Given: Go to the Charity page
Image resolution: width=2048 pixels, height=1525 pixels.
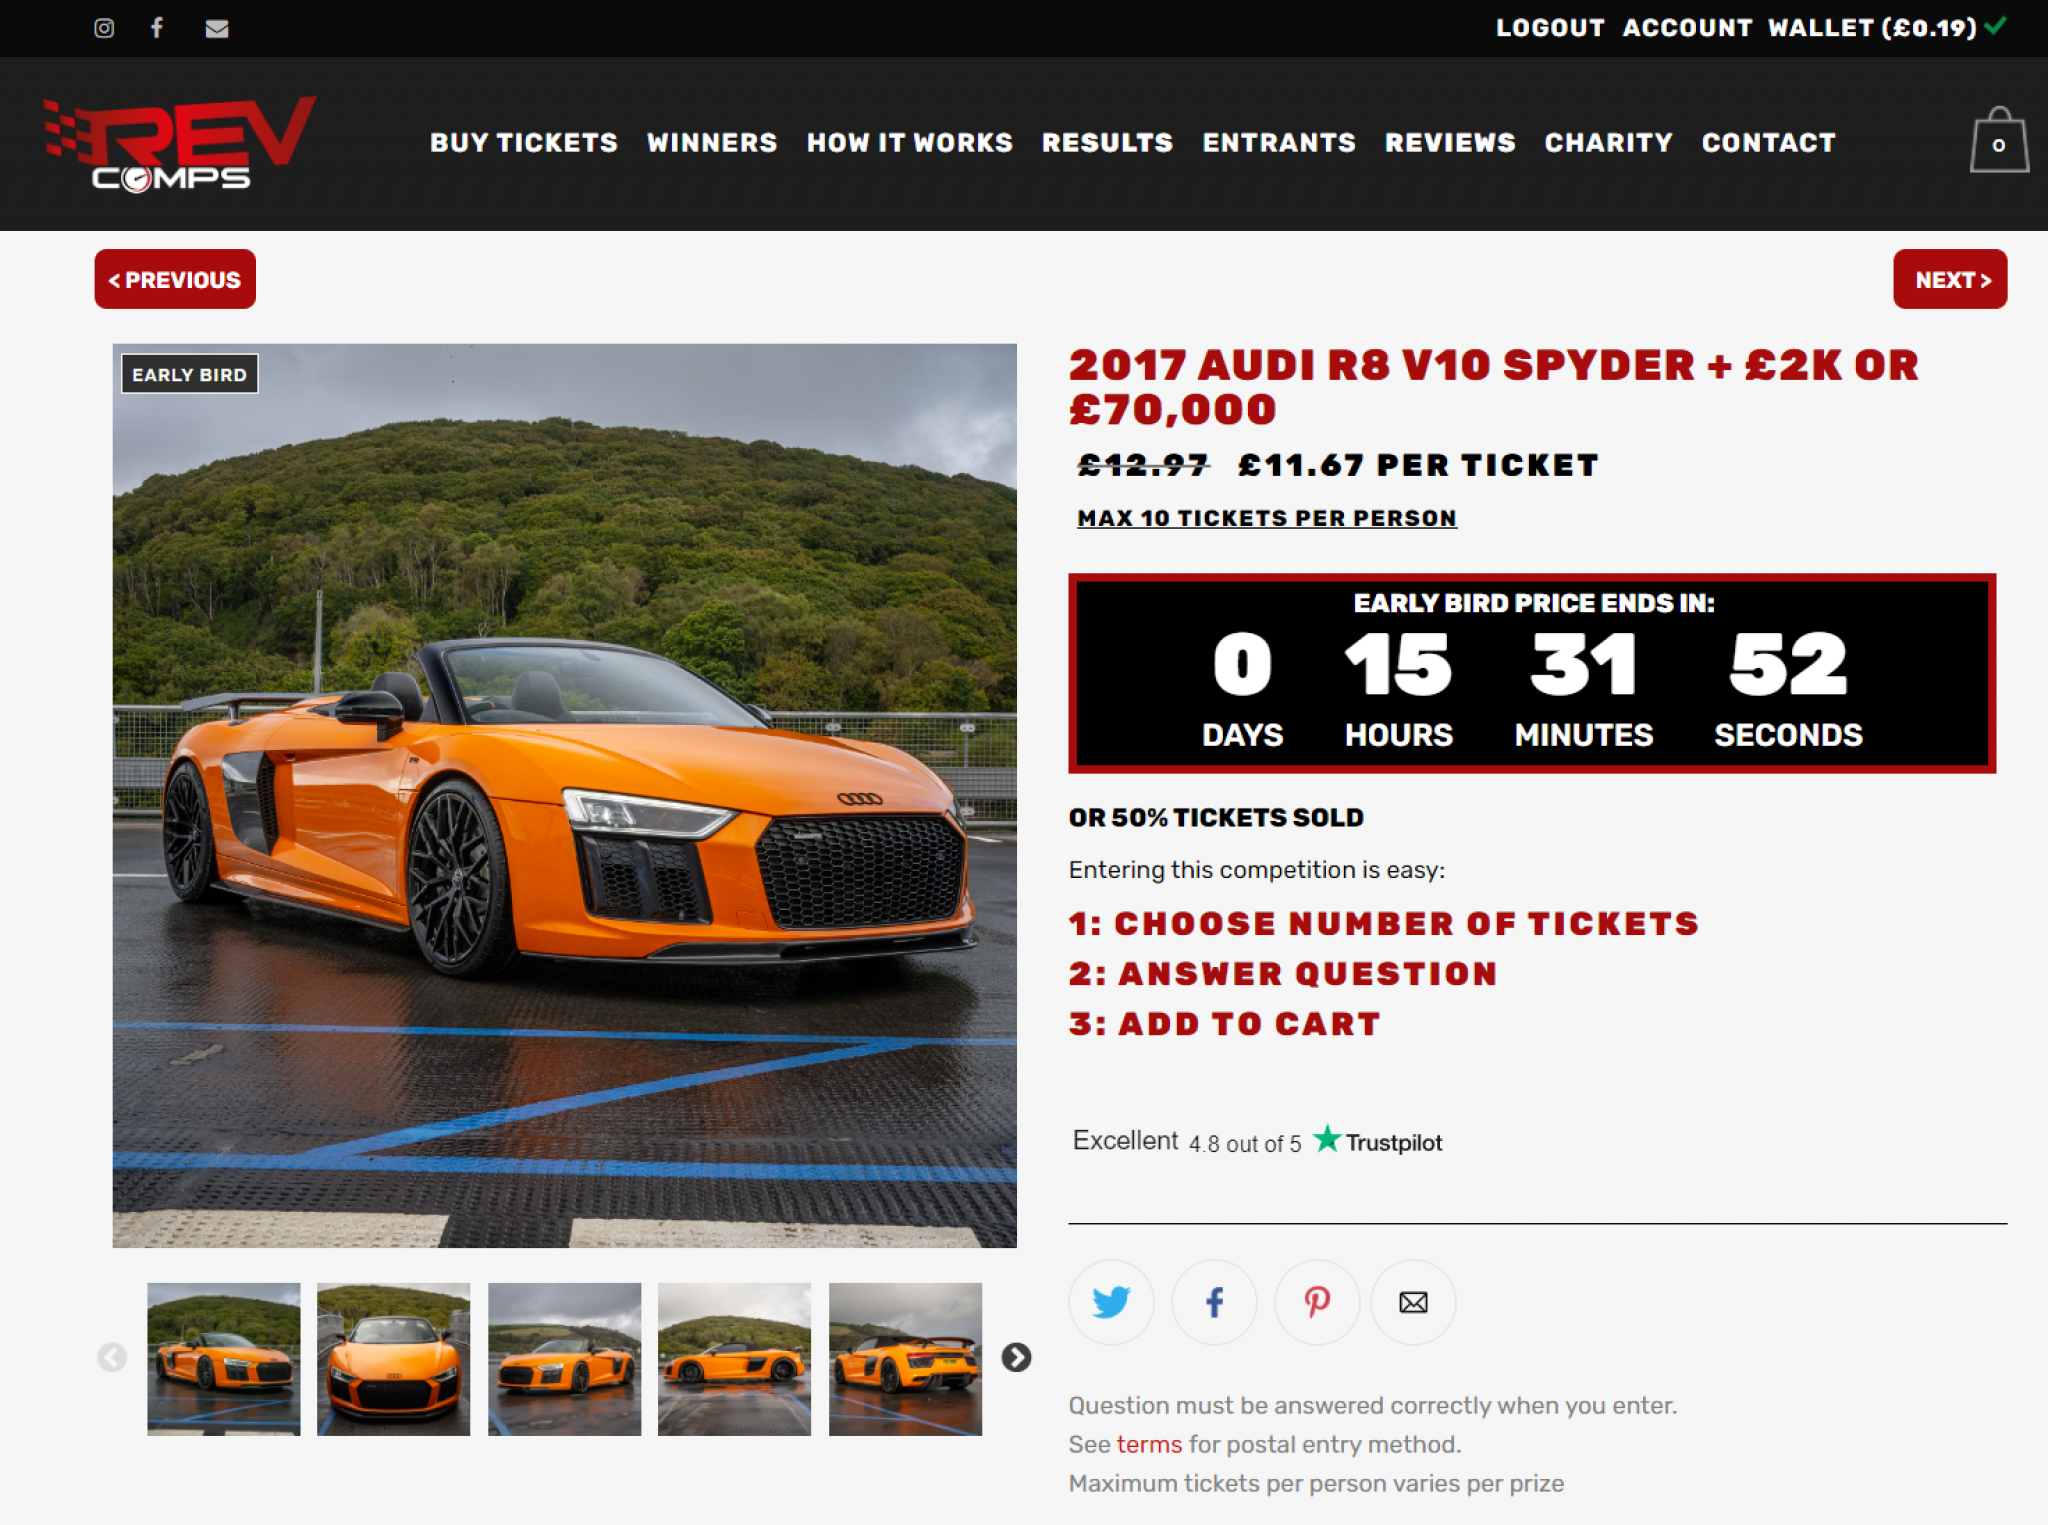Looking at the screenshot, I should pyautogui.click(x=1609, y=143).
